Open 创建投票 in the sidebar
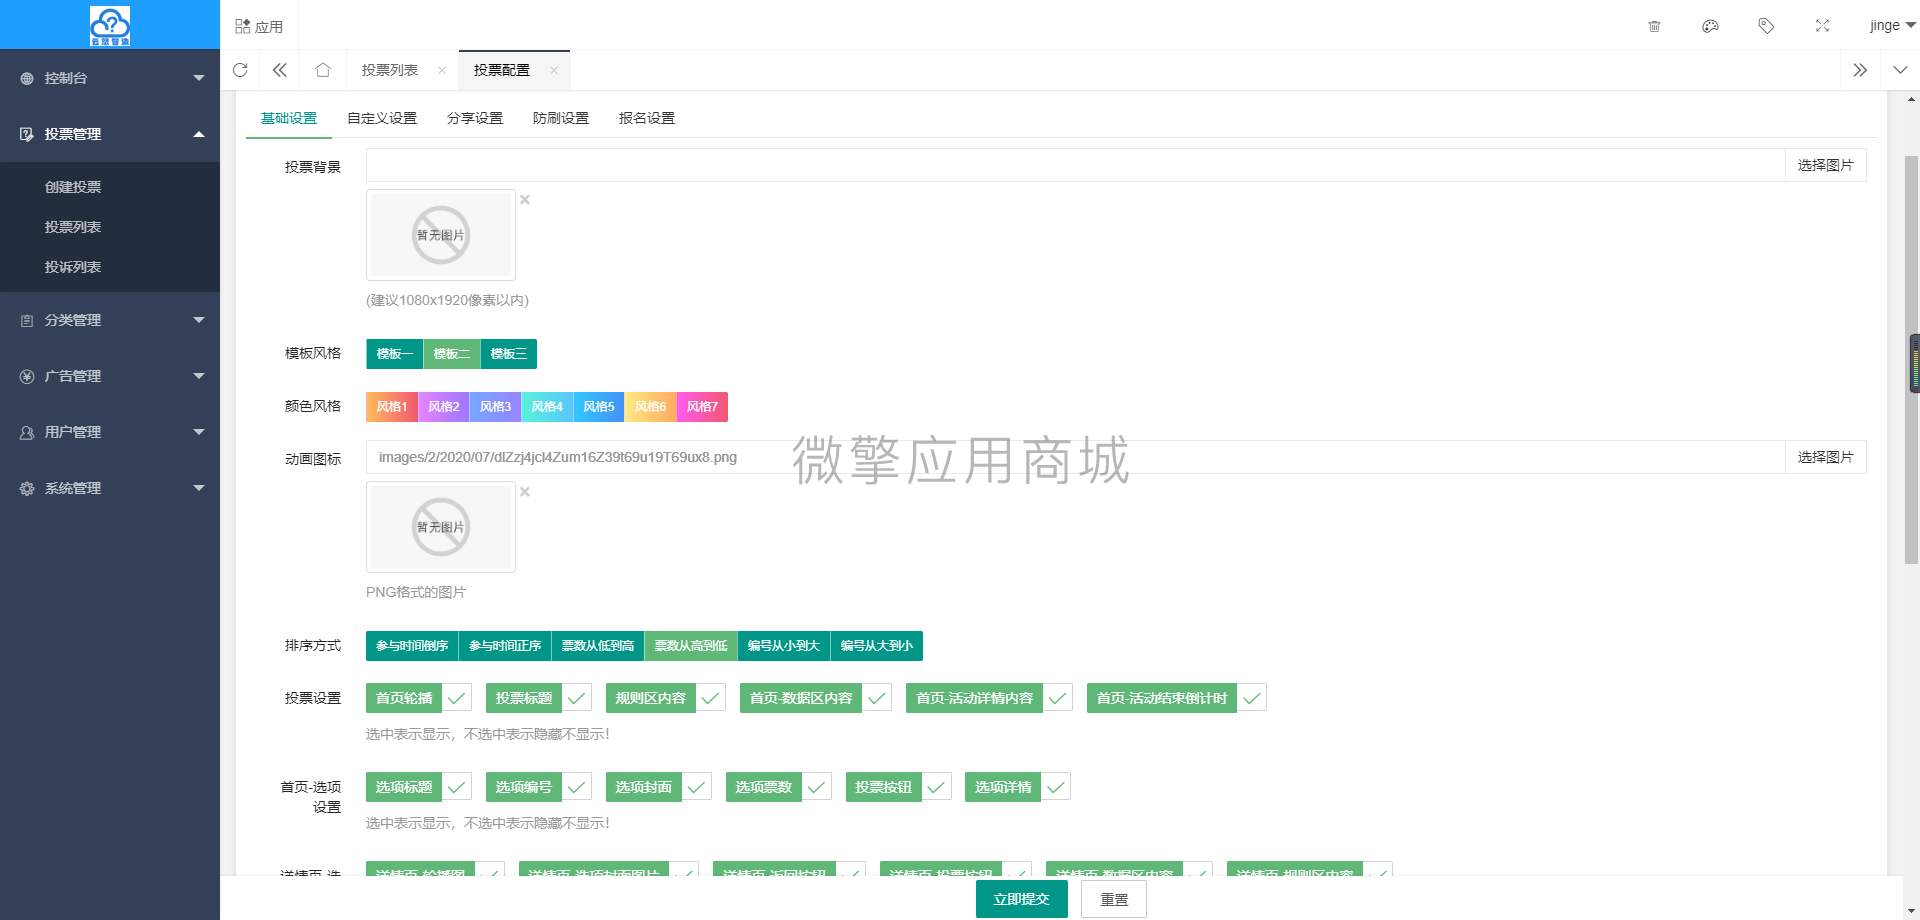The image size is (1920, 920). (x=73, y=187)
